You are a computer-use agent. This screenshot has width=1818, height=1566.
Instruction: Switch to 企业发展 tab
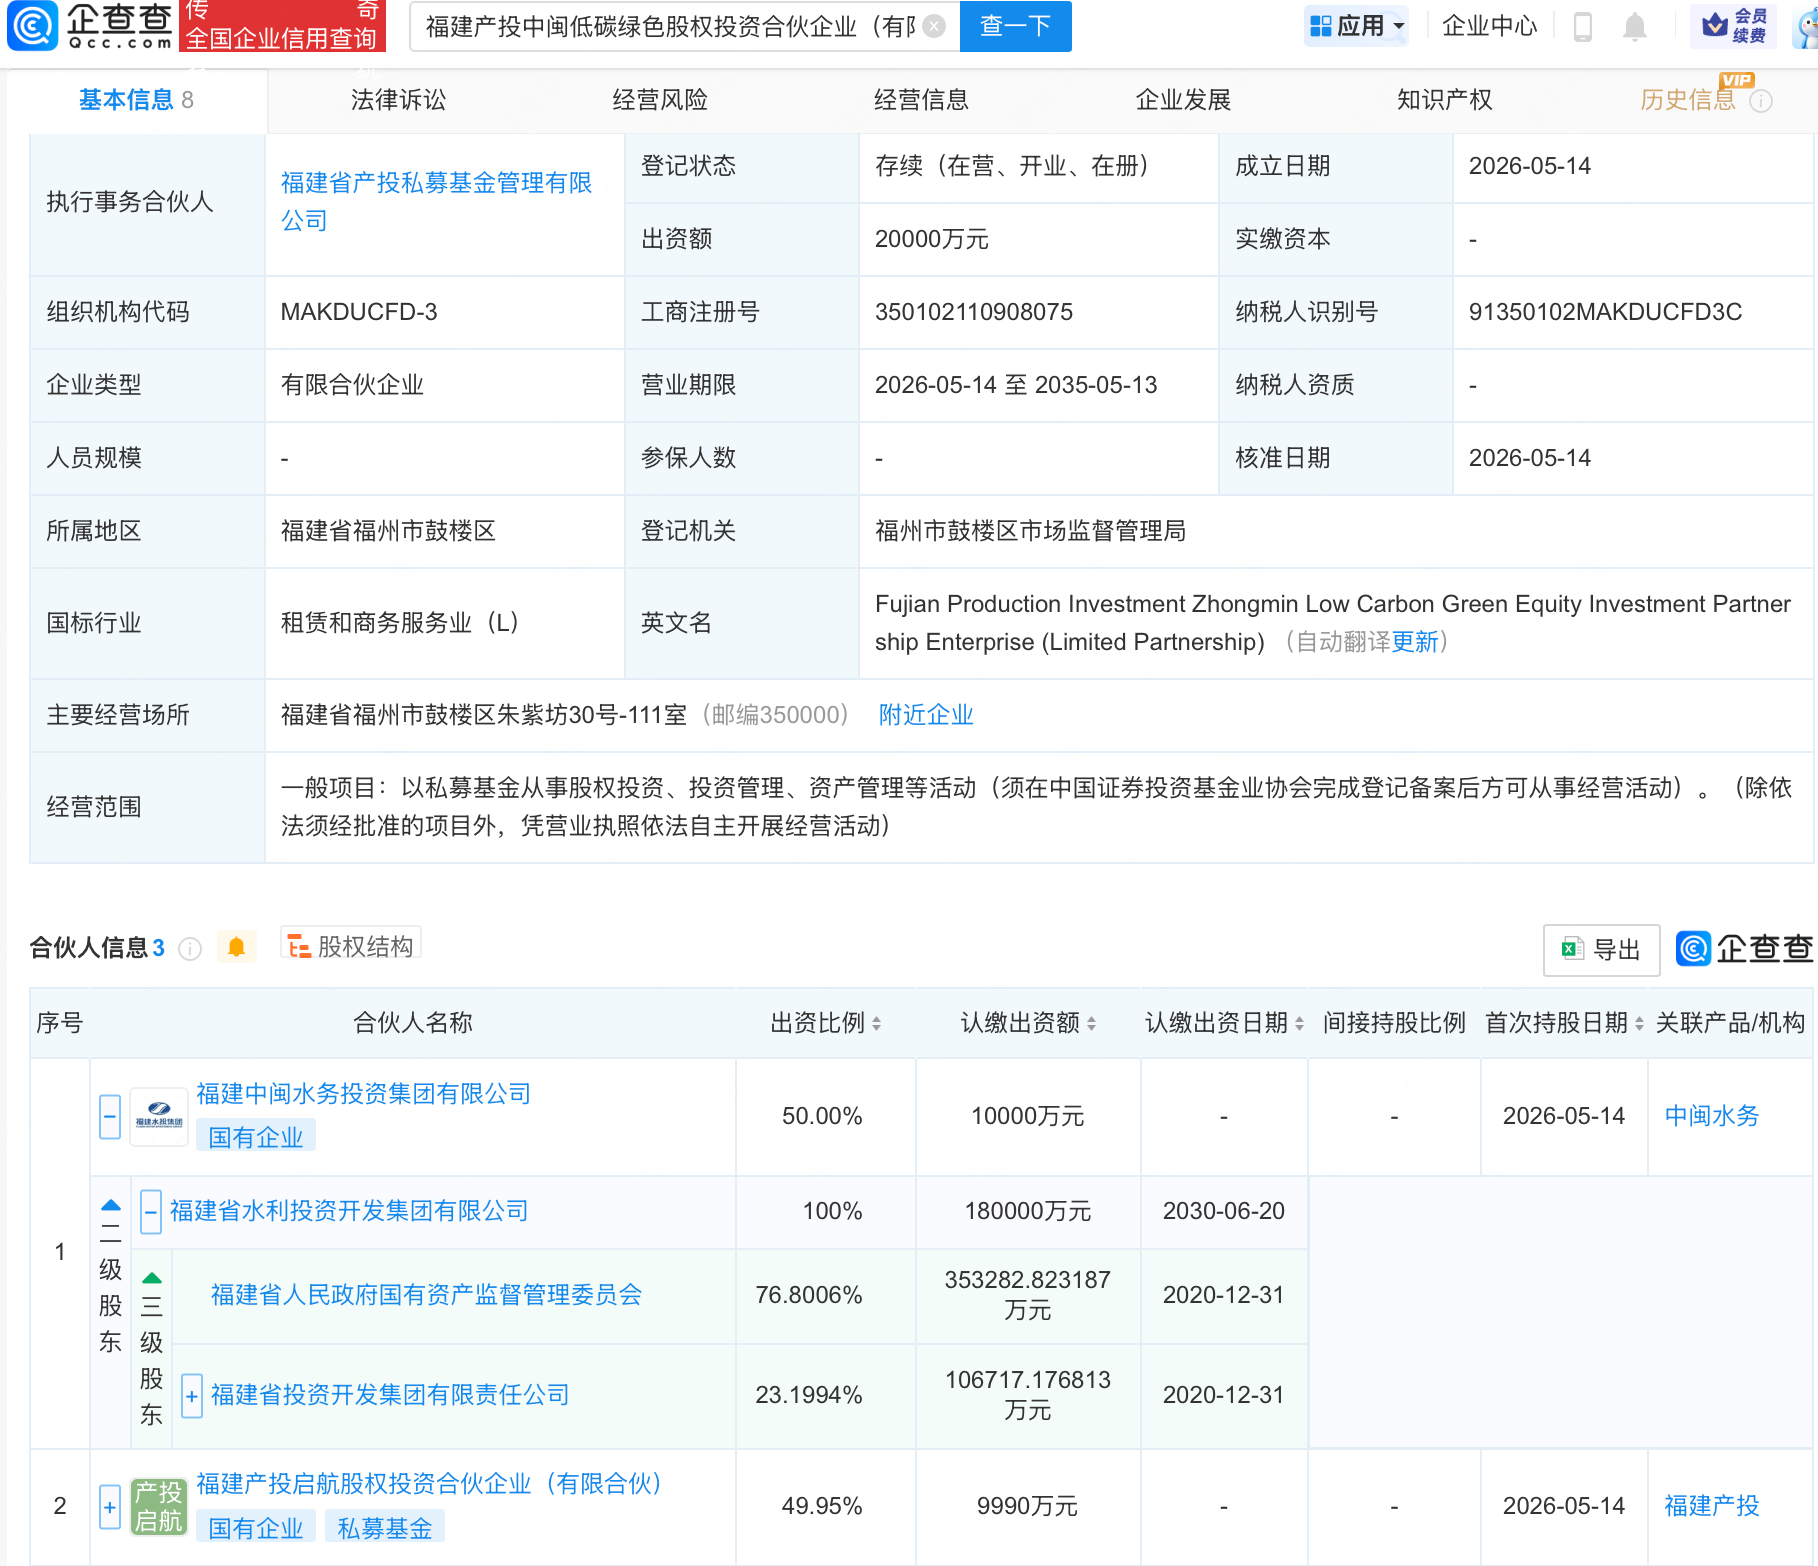pyautogui.click(x=1183, y=100)
